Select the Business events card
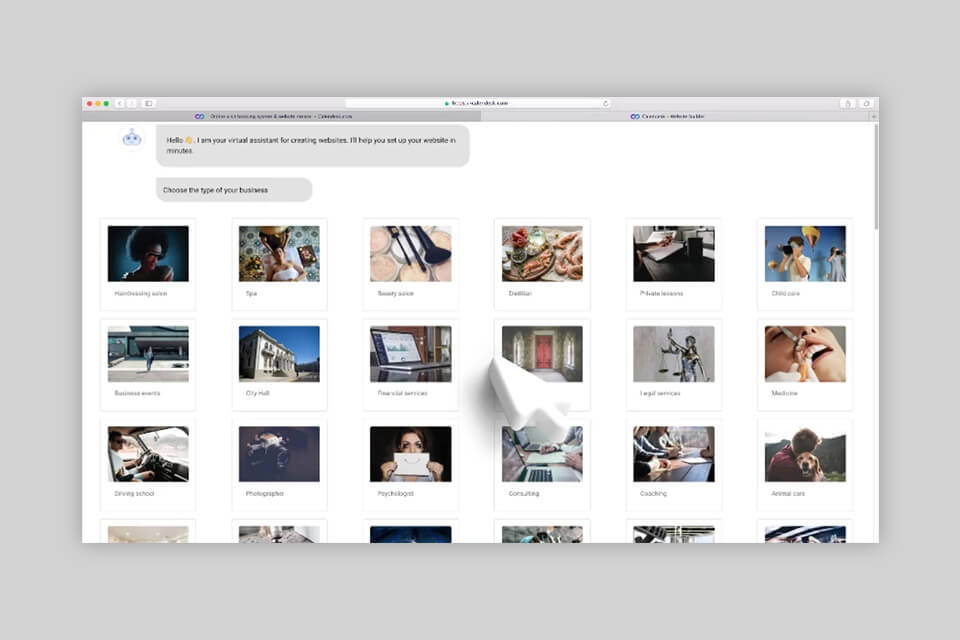This screenshot has width=960, height=640. 148,364
